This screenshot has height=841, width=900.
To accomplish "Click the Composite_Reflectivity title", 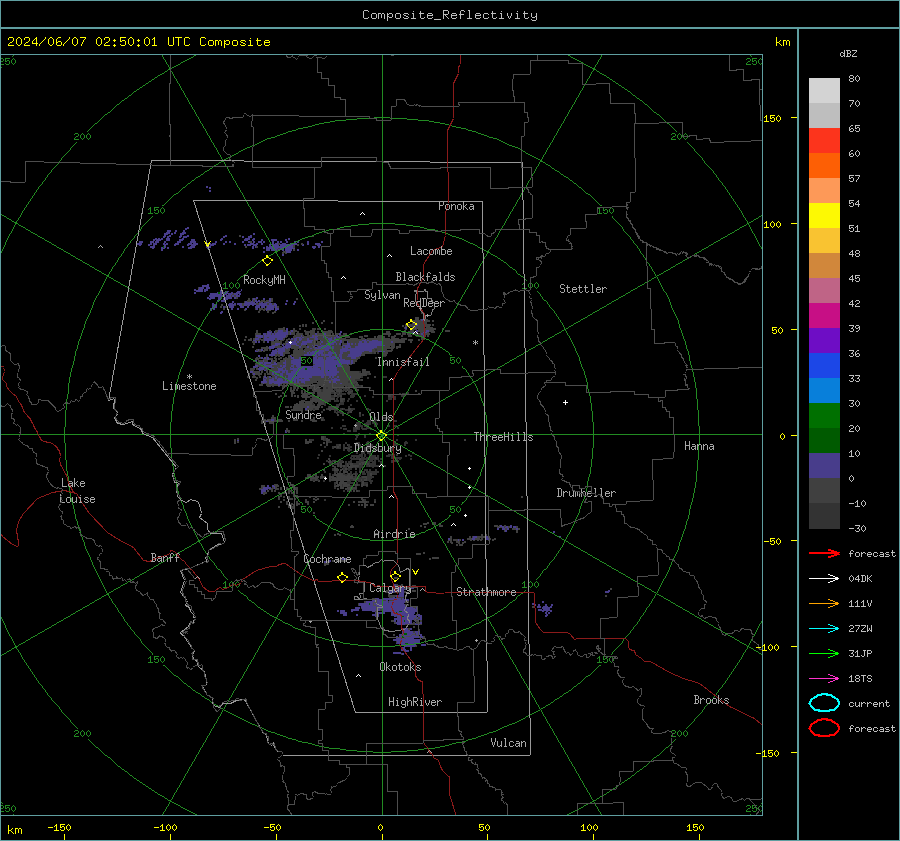I will tap(450, 15).
